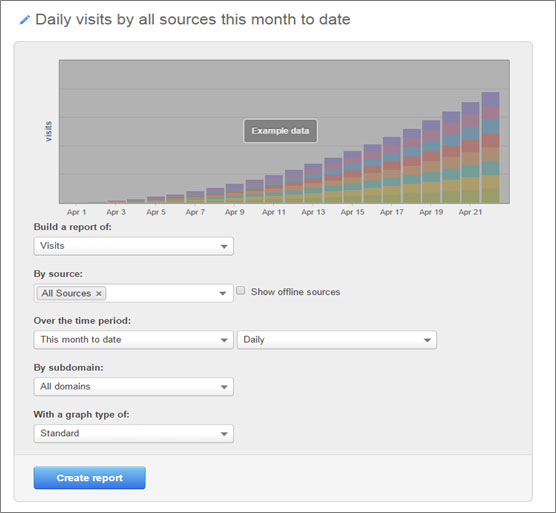This screenshot has height=513, width=556.
Task: Open the All domains subdomain dropdown
Action: (133, 386)
